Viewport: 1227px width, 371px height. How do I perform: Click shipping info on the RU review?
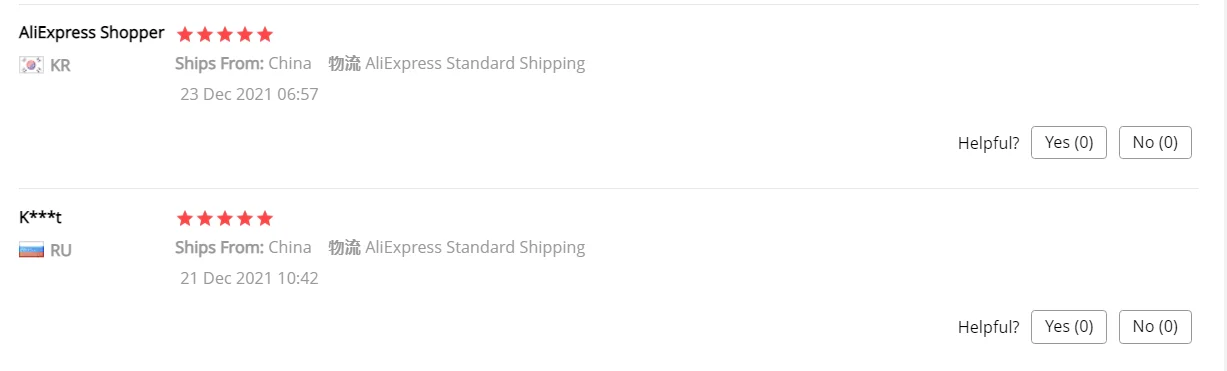[380, 247]
